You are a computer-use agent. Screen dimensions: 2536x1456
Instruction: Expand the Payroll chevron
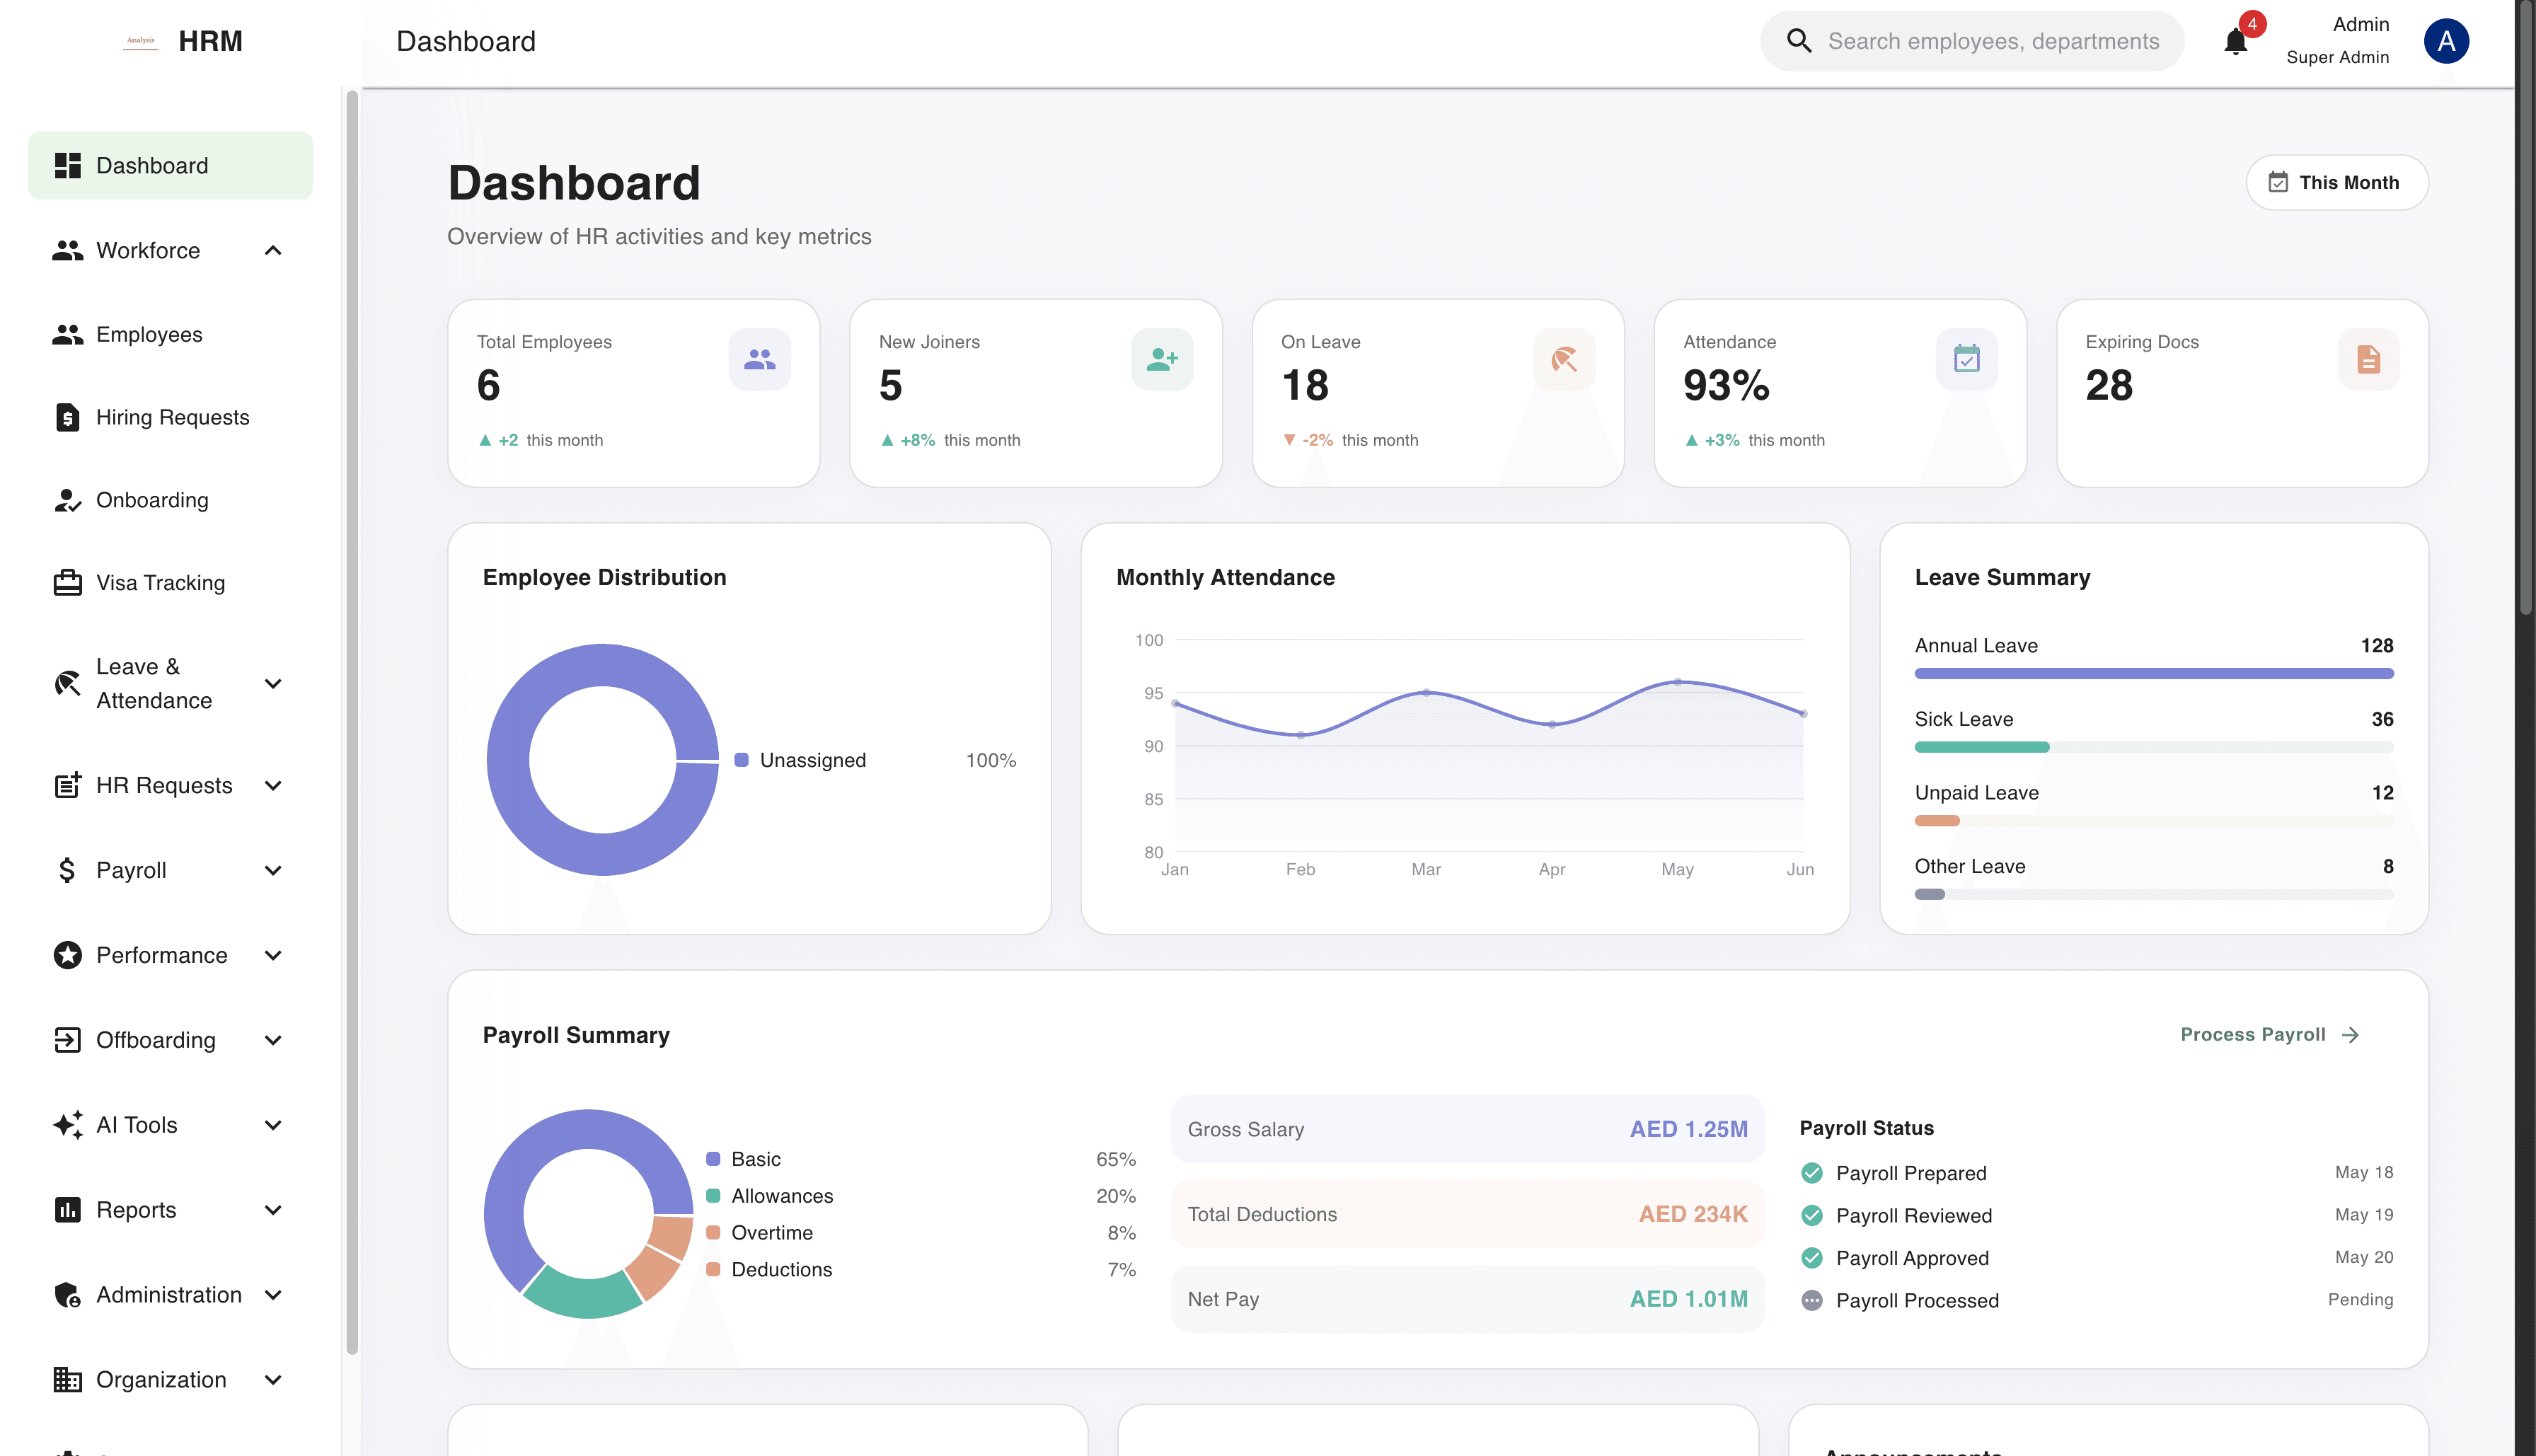click(273, 870)
